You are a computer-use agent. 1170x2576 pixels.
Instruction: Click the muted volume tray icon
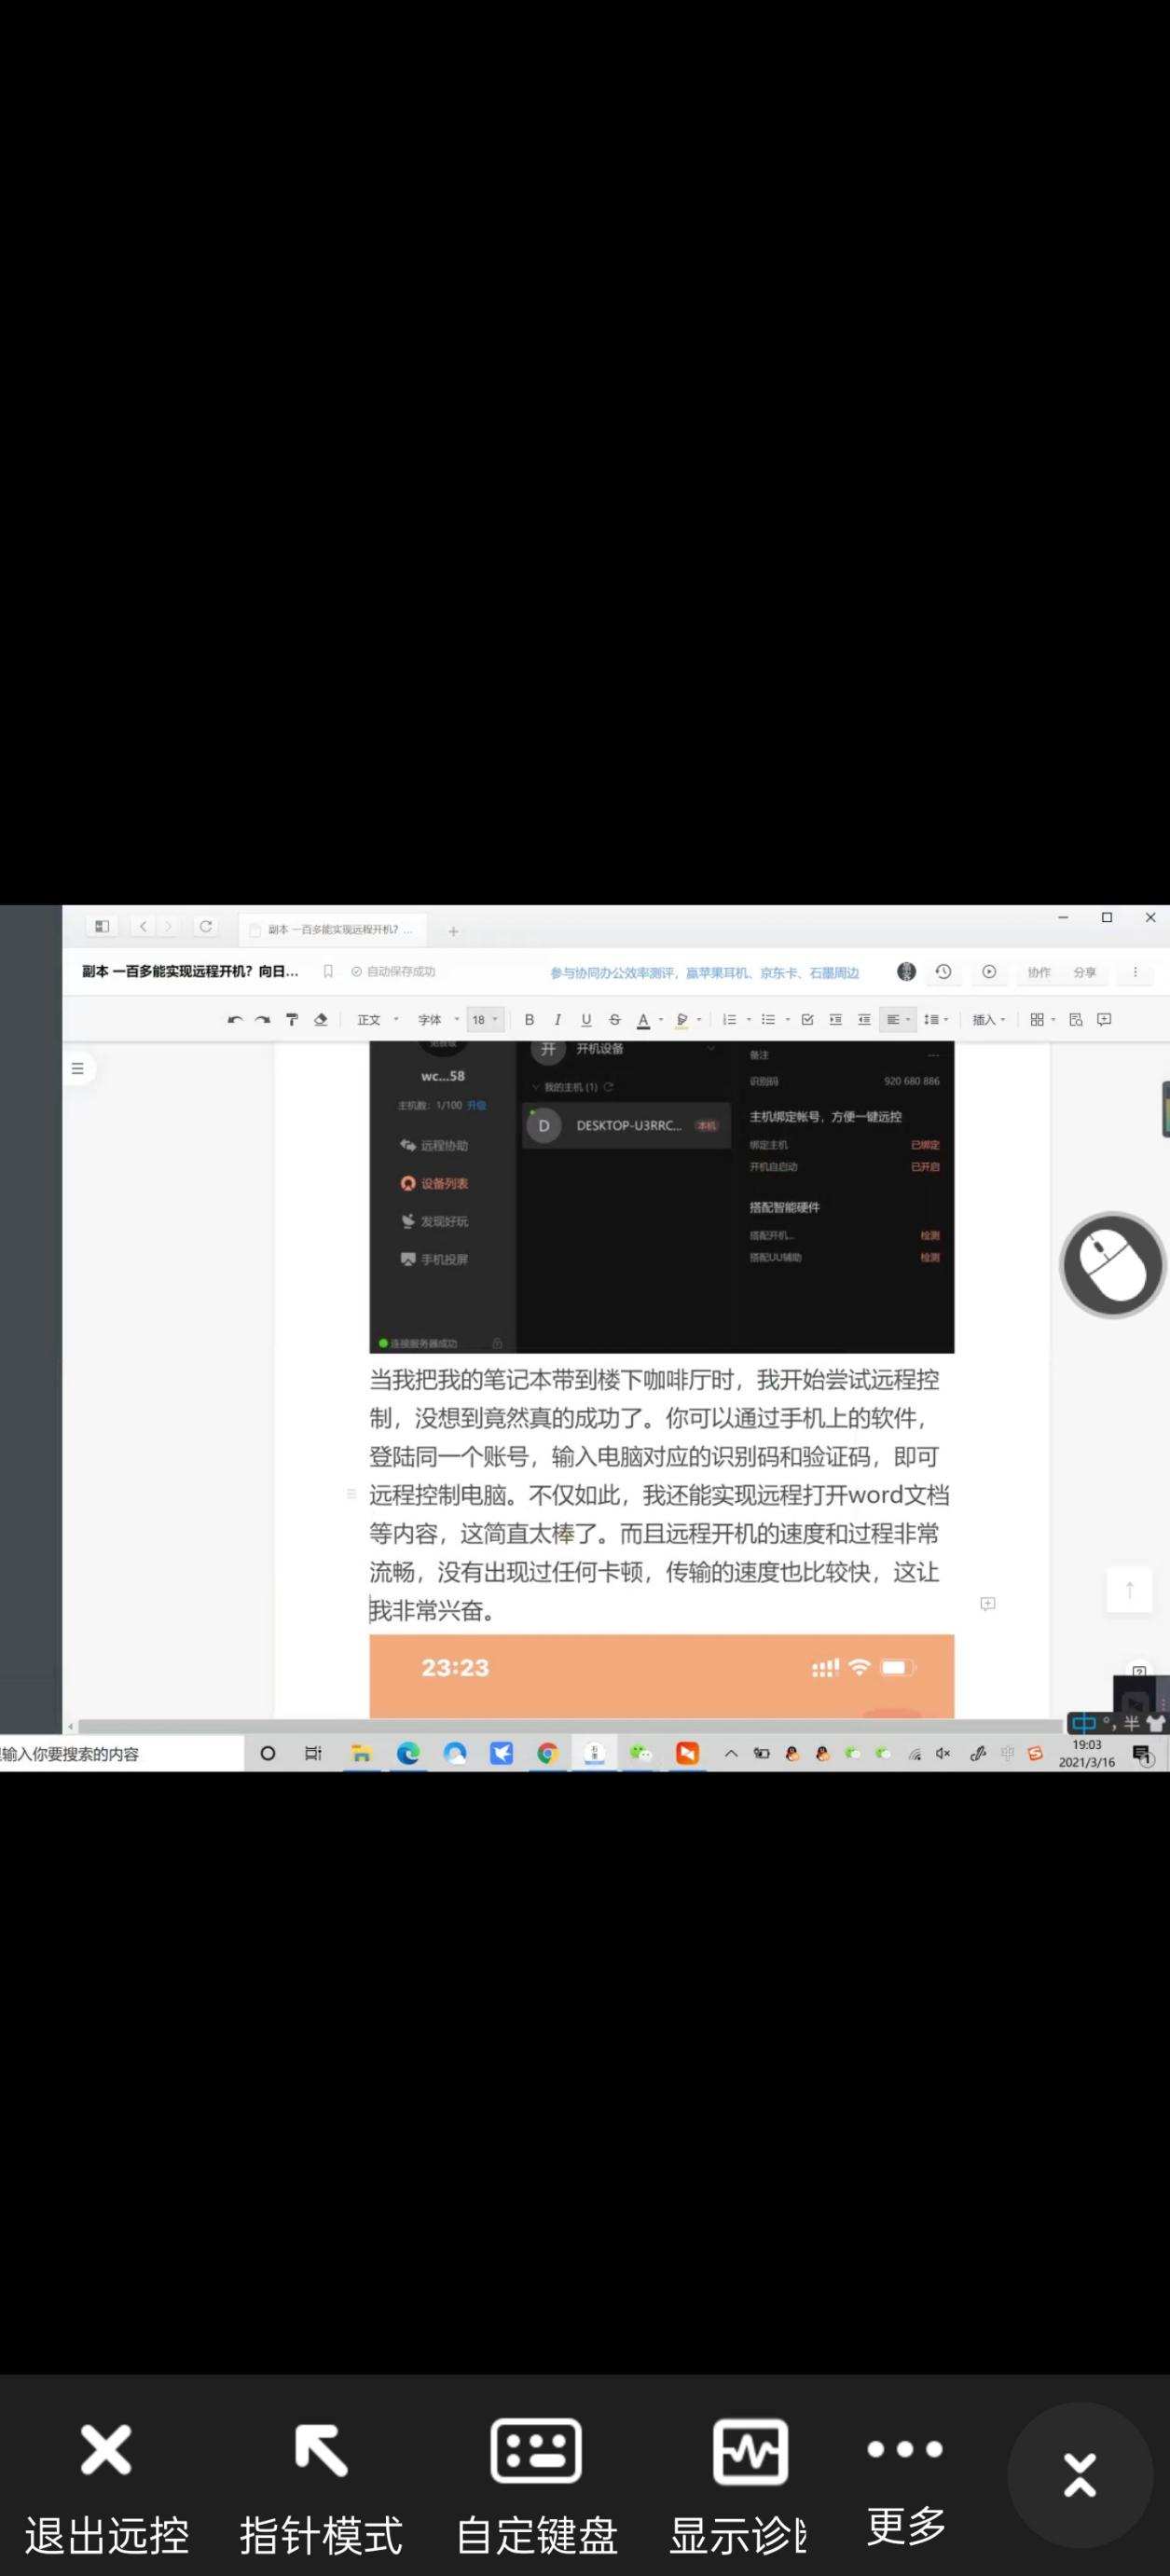(x=943, y=1754)
